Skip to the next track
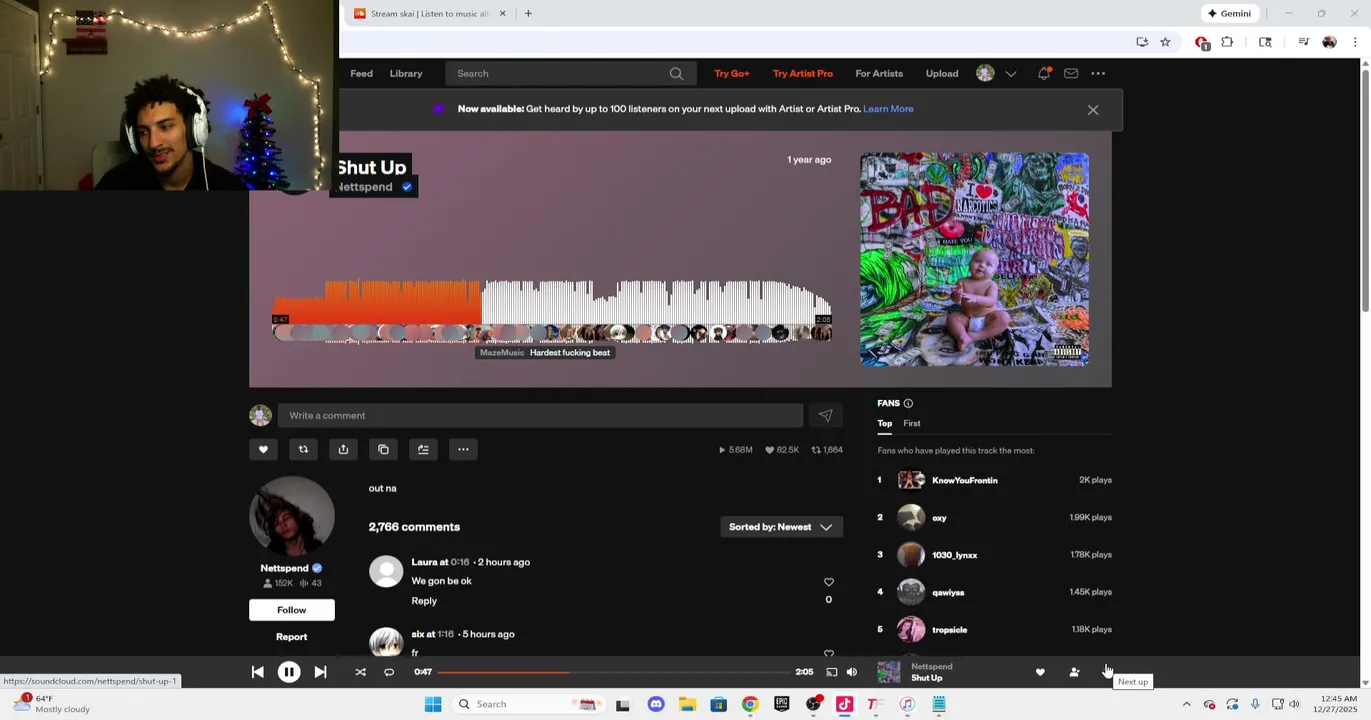Viewport: 1371px width, 720px height. 320,672
